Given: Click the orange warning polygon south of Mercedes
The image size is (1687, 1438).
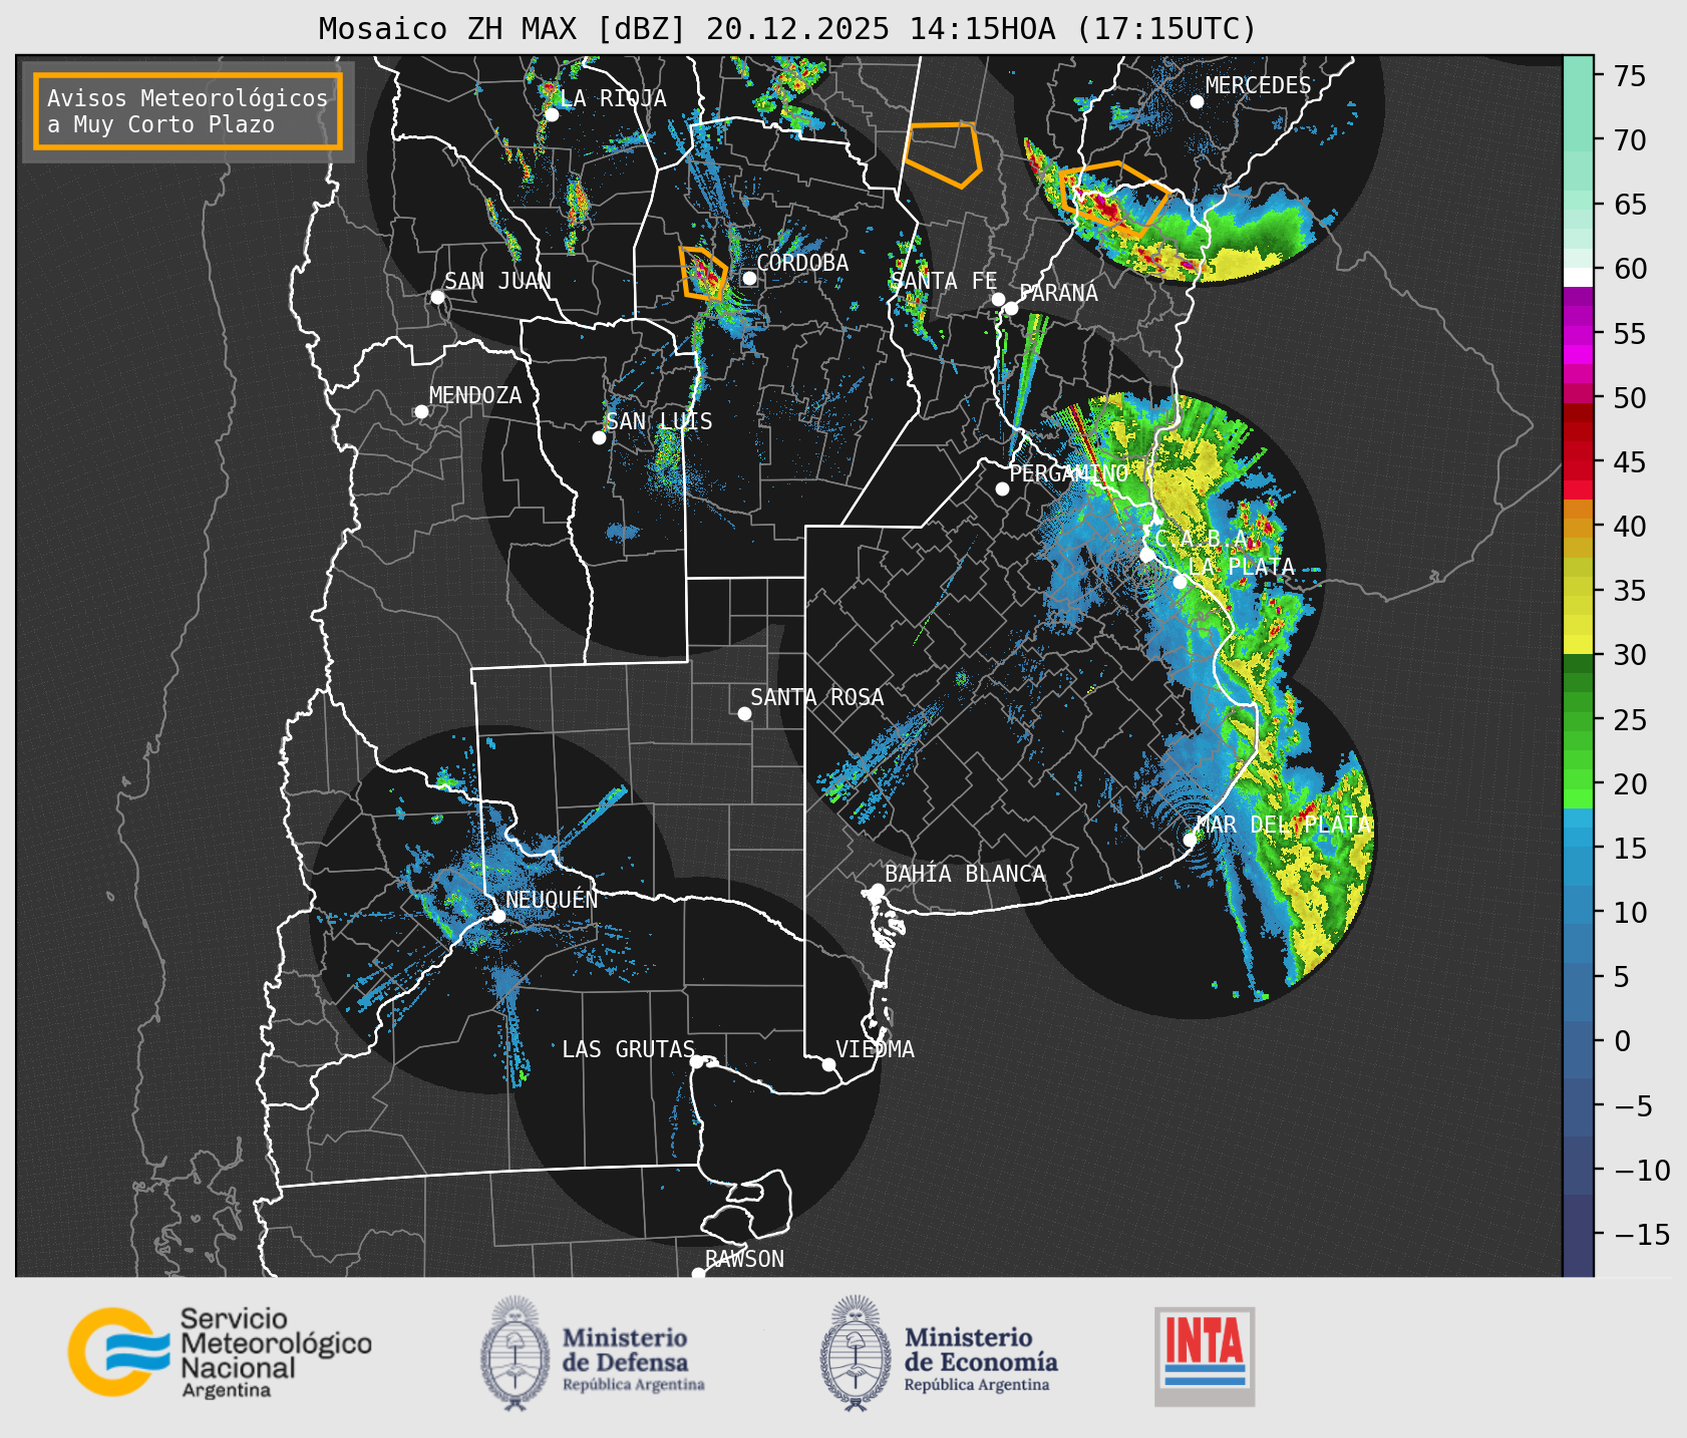Looking at the screenshot, I should (1115, 197).
